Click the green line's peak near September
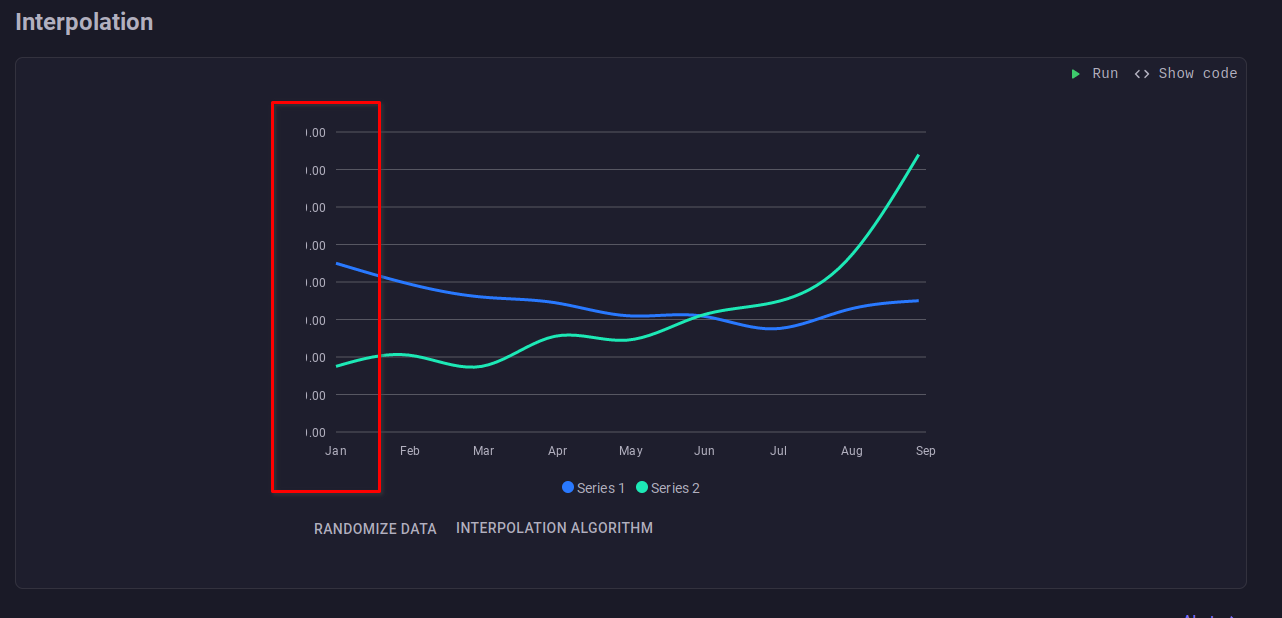This screenshot has height=618, width=1282. pyautogui.click(x=917, y=158)
